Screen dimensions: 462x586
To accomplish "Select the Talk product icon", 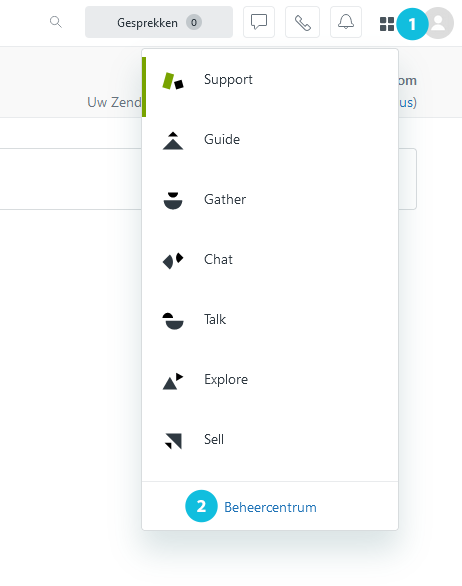I will click(x=173, y=321).
